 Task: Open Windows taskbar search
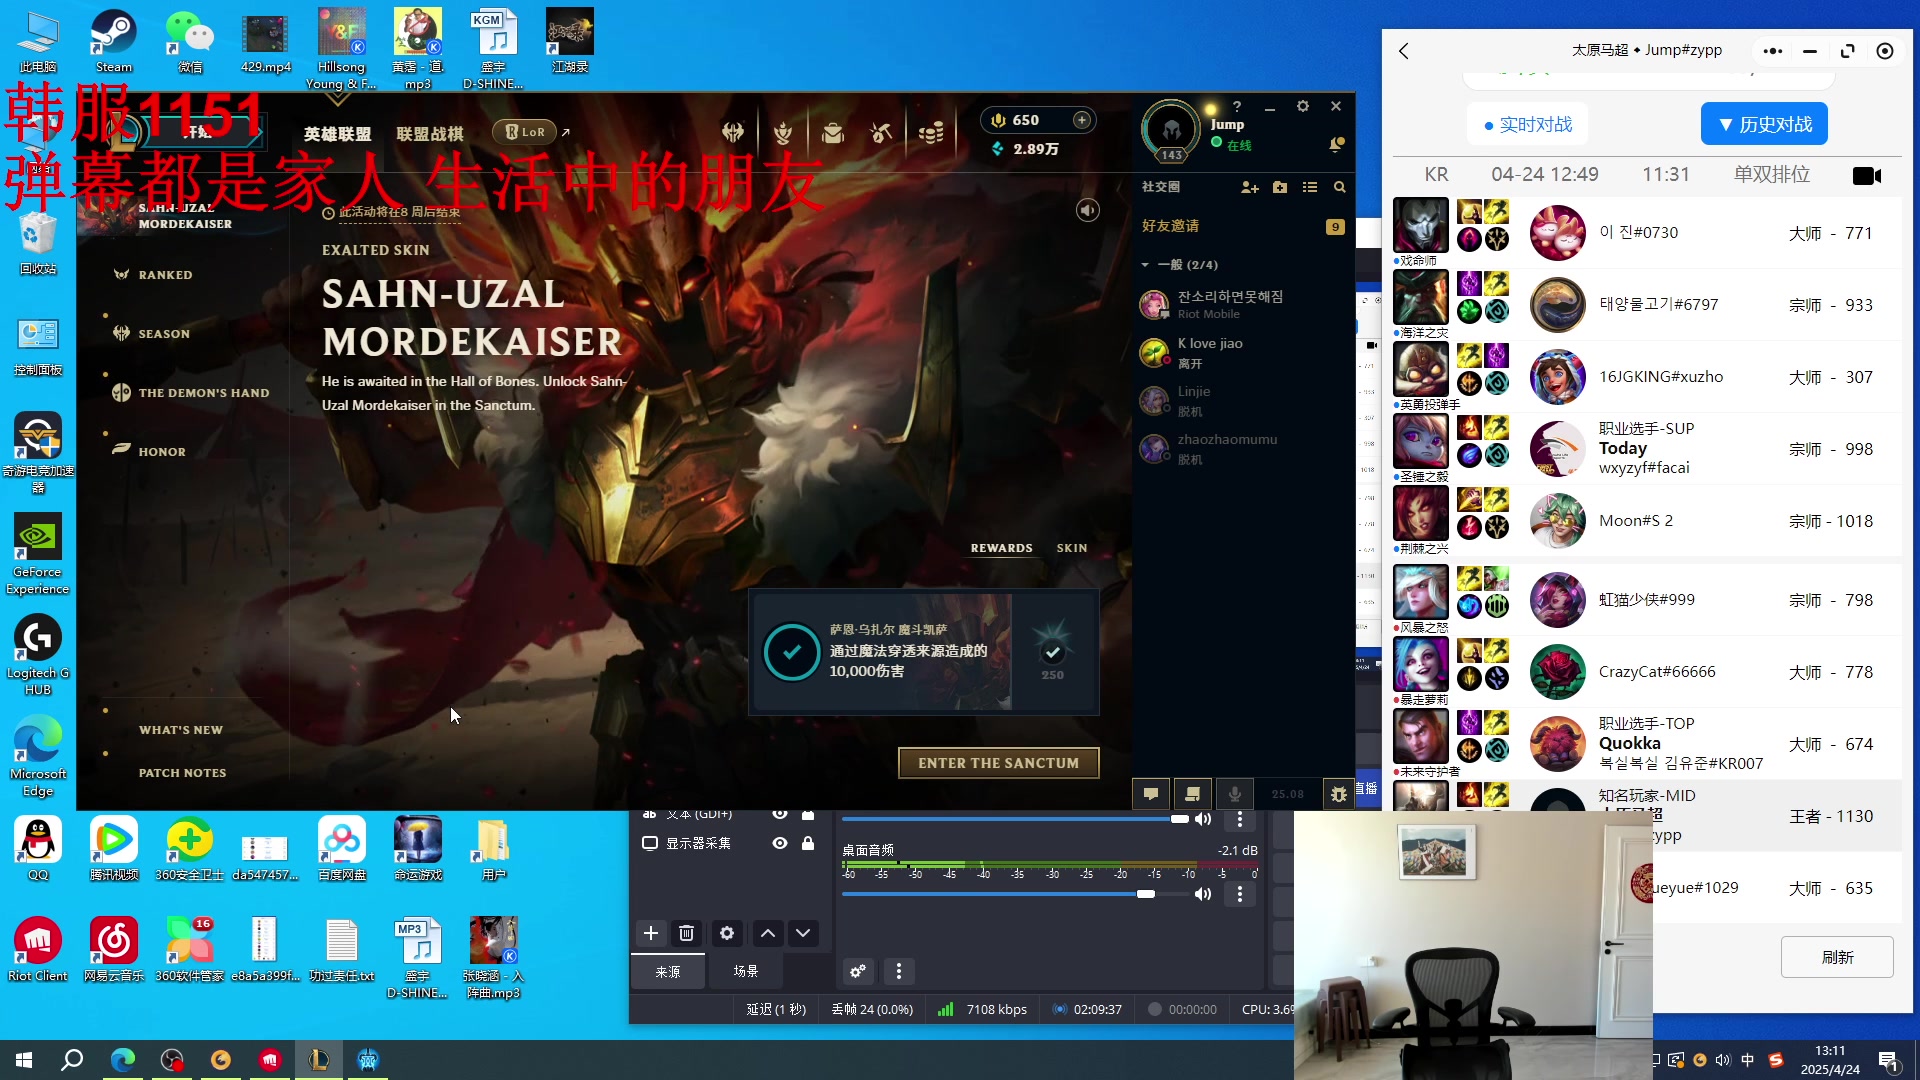(x=72, y=1060)
